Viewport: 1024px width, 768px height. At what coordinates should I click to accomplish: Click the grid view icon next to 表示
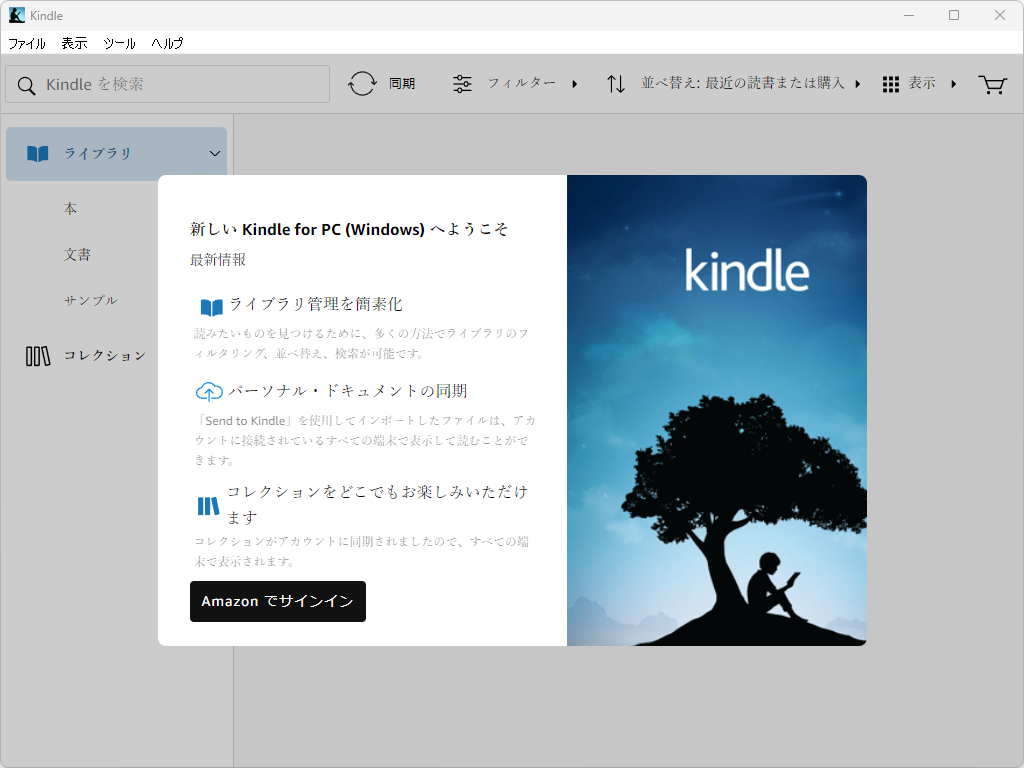pos(889,84)
